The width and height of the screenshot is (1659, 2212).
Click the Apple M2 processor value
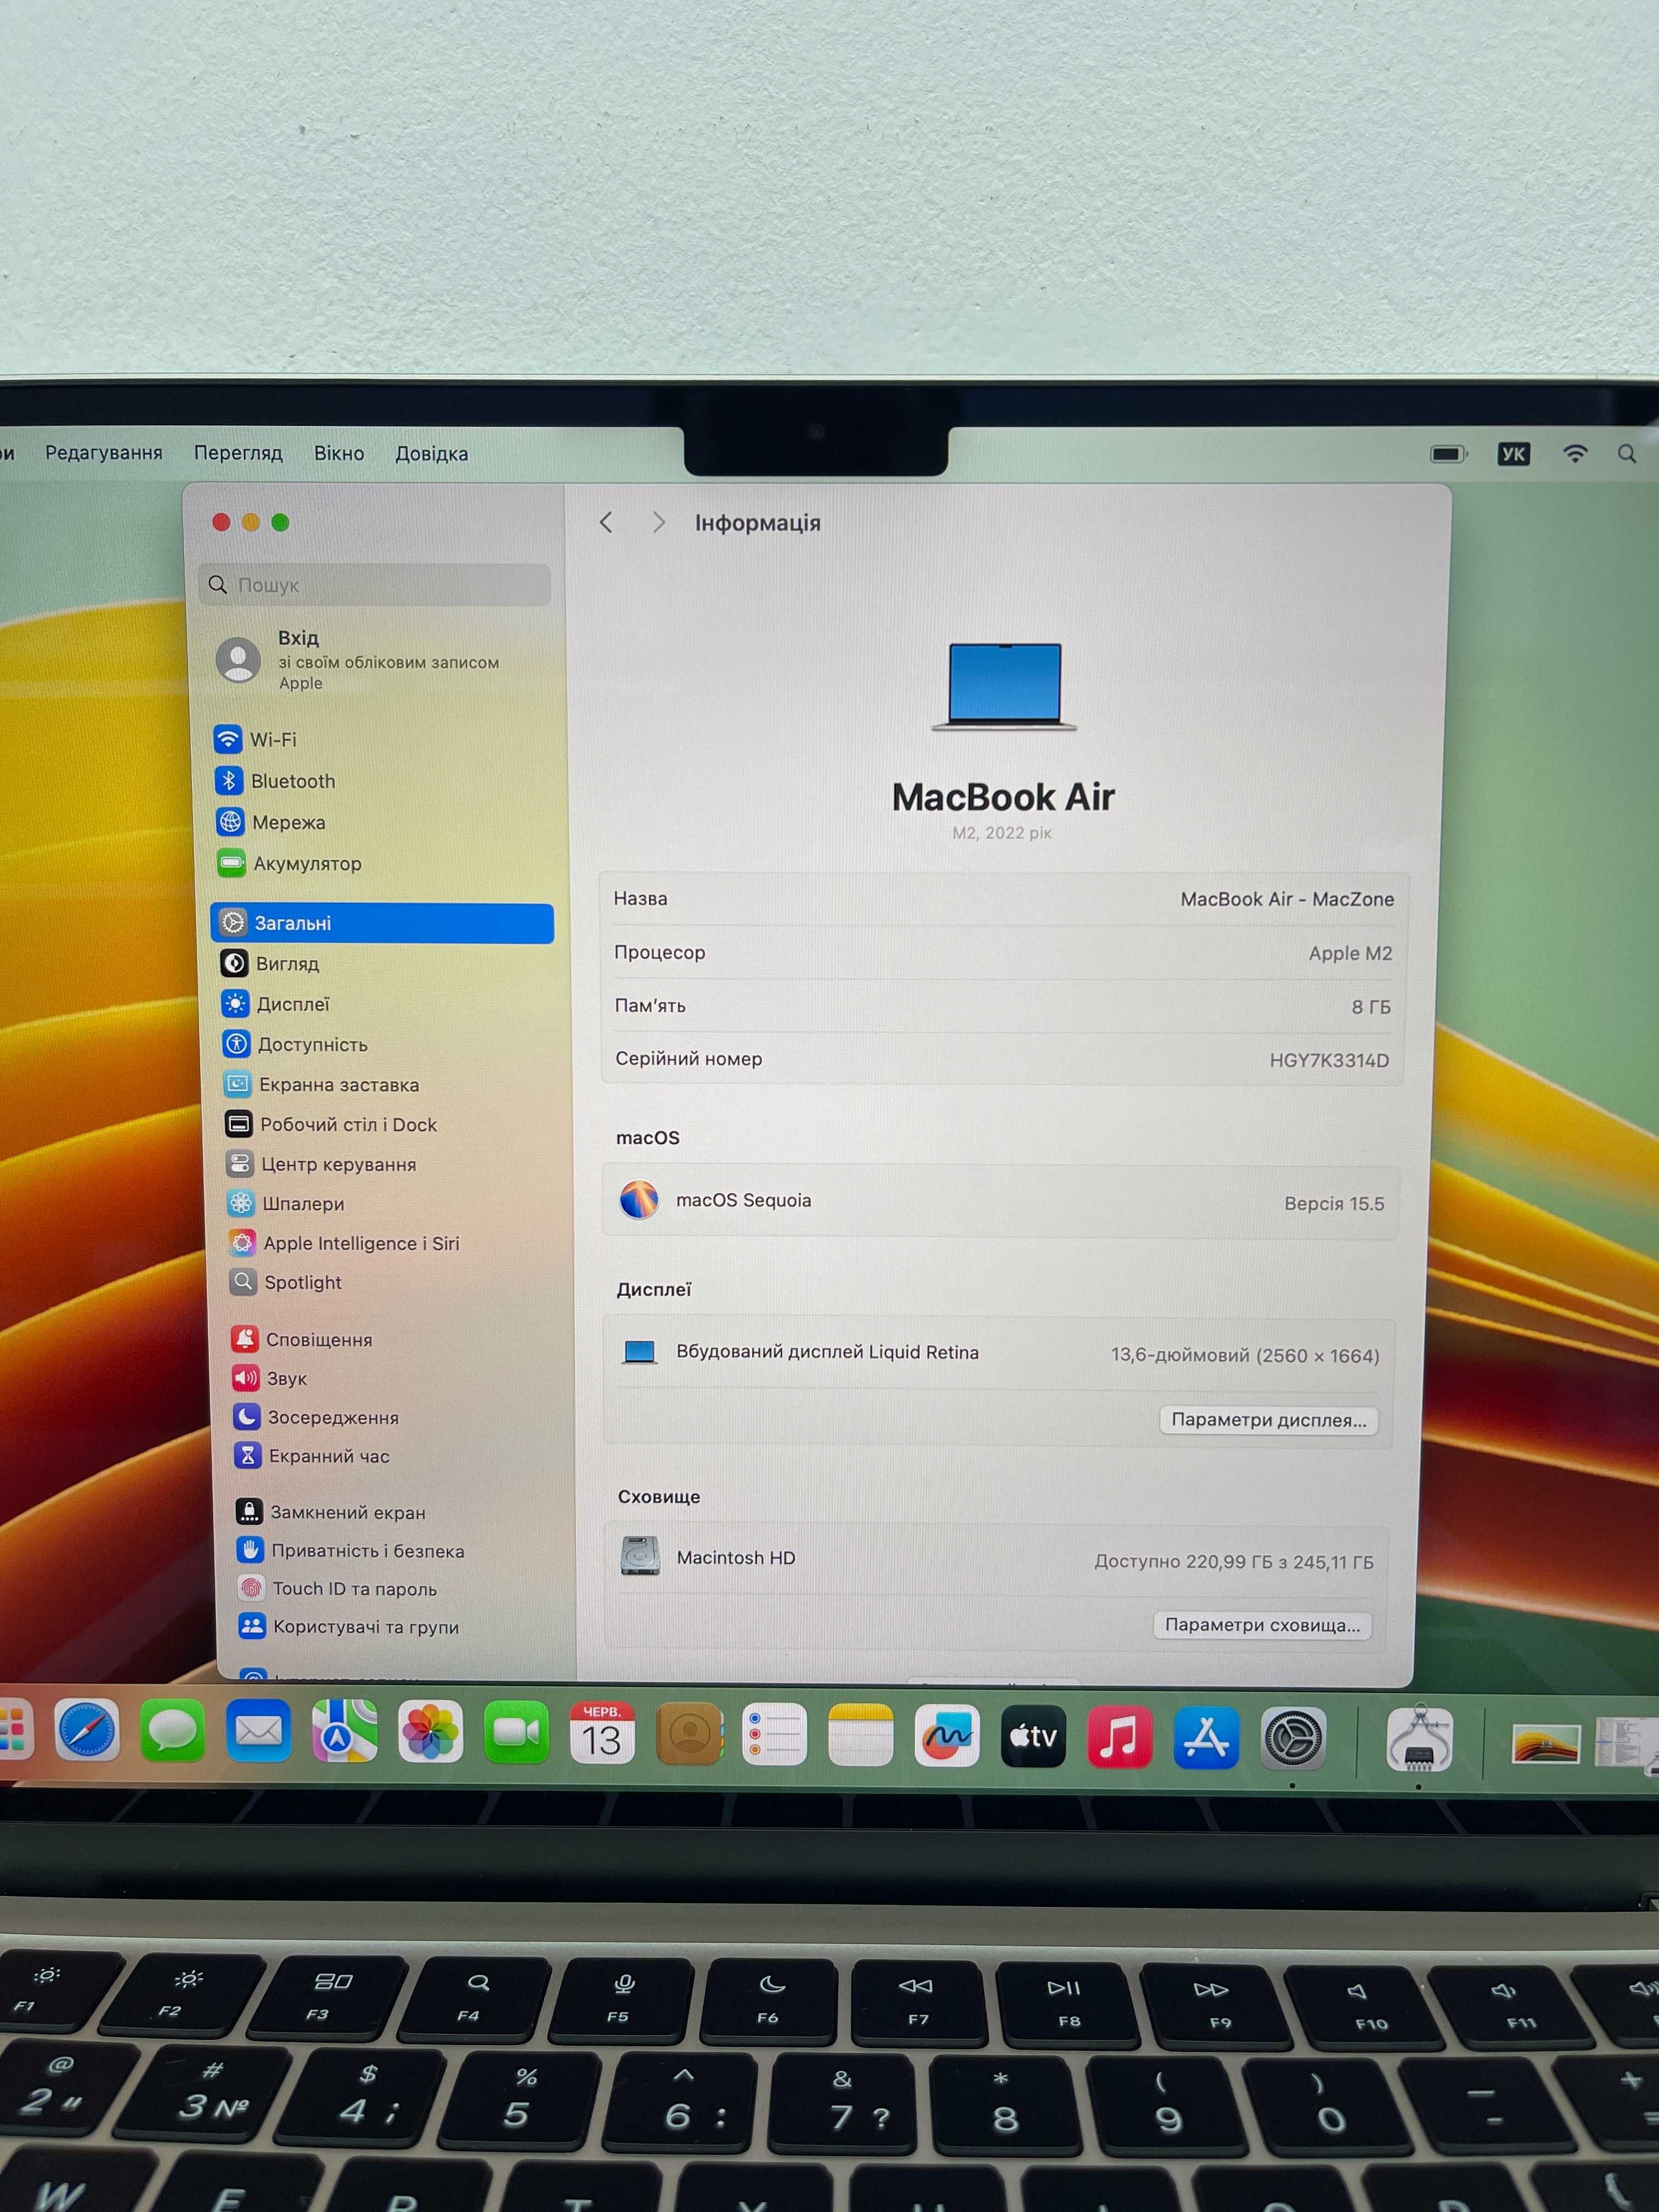coord(1350,953)
